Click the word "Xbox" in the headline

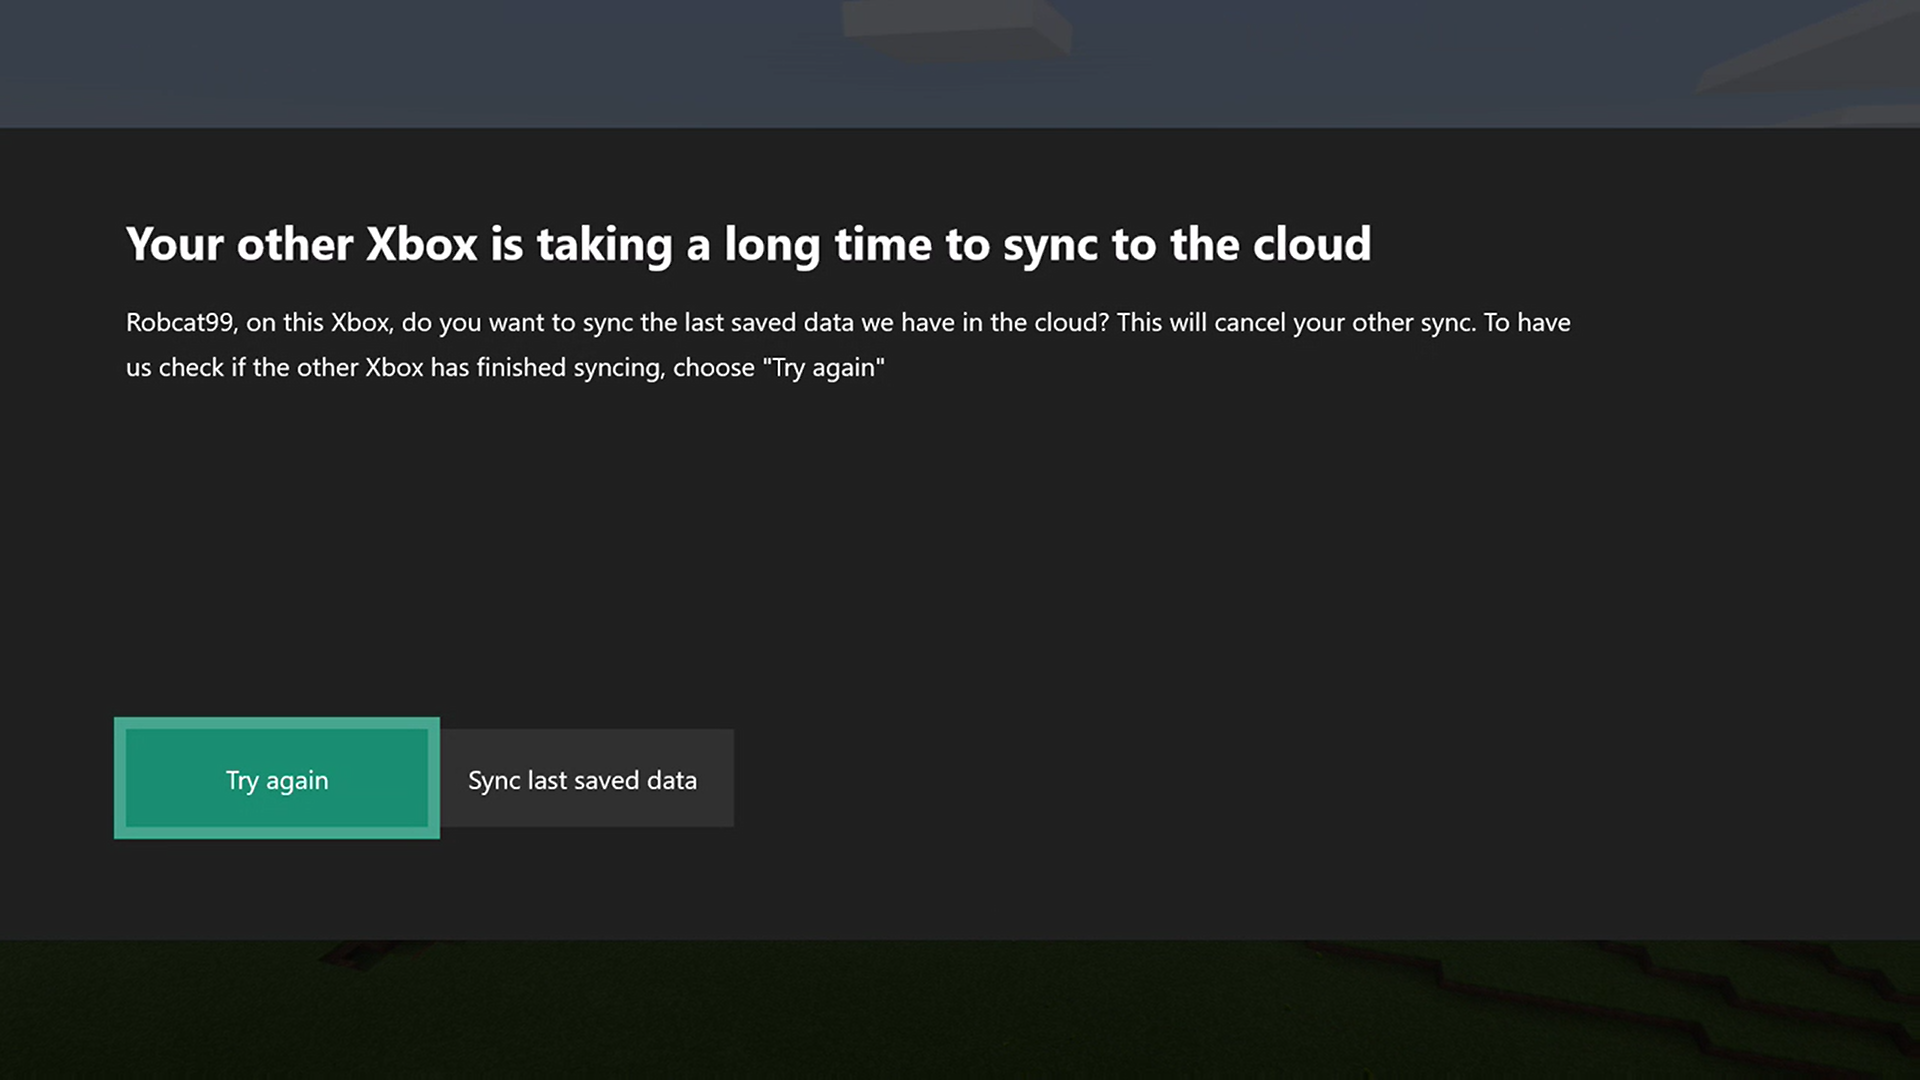pyautogui.click(x=421, y=244)
